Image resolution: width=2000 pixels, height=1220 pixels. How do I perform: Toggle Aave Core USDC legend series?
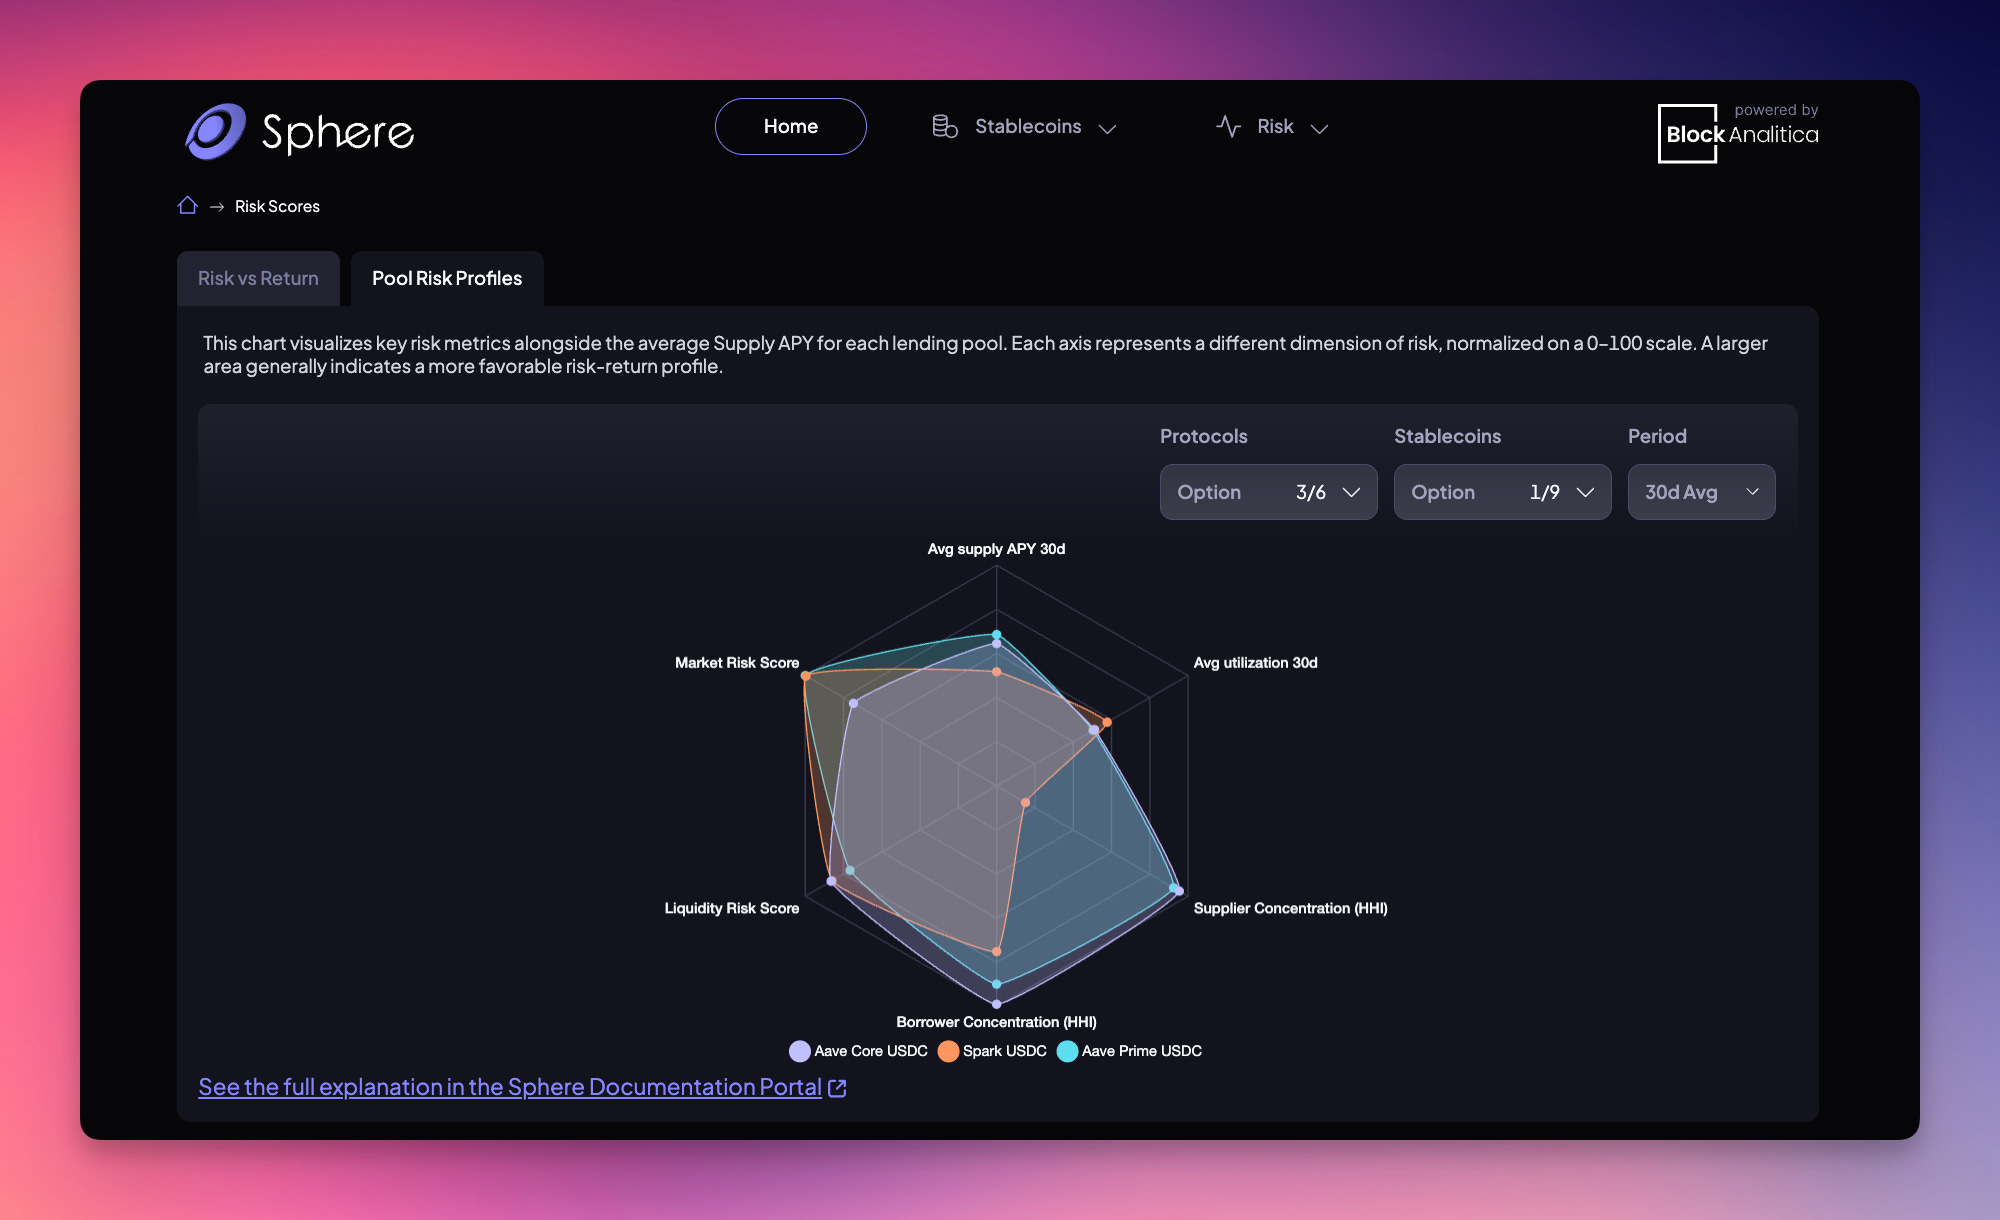click(x=859, y=1051)
